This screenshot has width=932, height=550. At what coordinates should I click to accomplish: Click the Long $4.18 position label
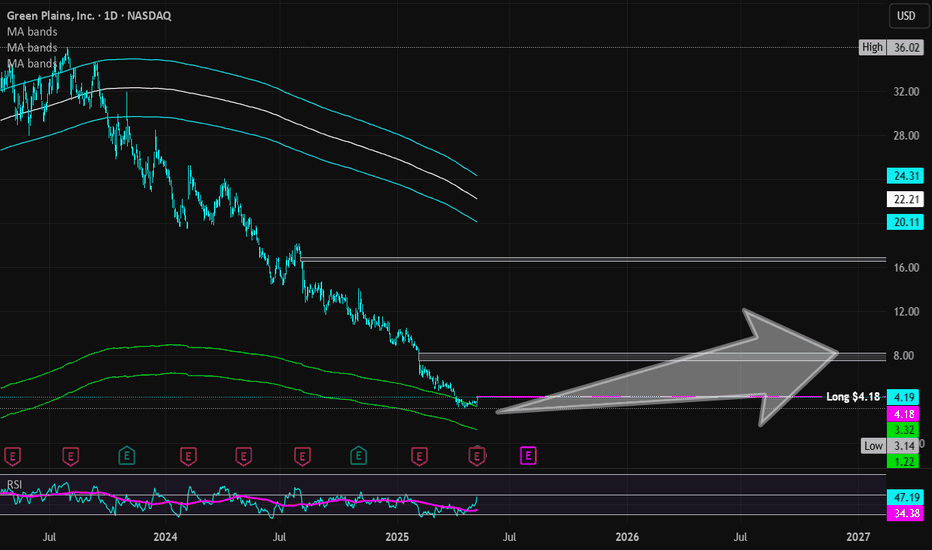click(x=853, y=397)
